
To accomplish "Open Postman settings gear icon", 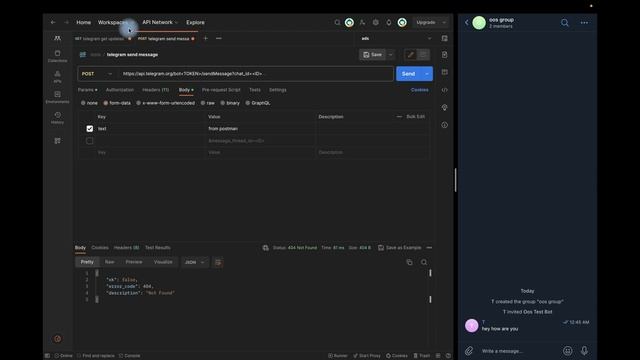I will click(376, 22).
